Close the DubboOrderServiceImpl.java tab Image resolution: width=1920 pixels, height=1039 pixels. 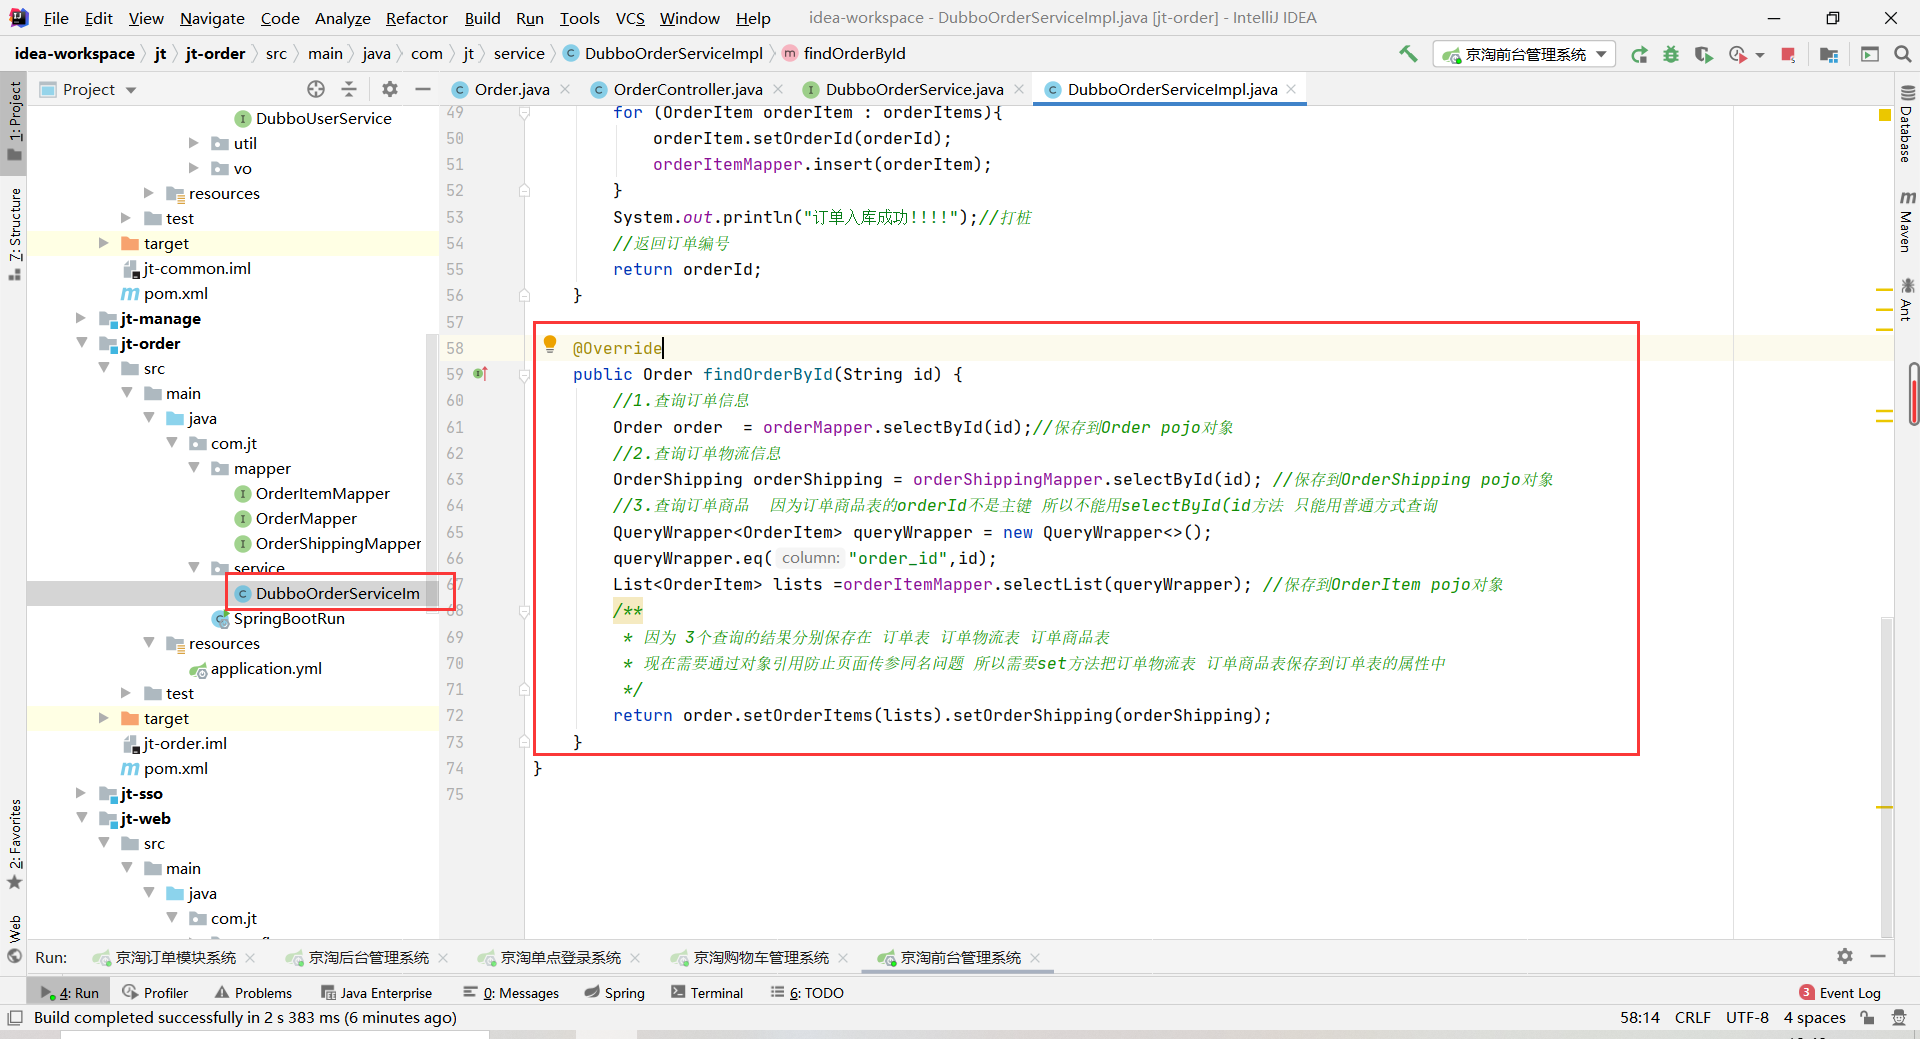[1292, 89]
